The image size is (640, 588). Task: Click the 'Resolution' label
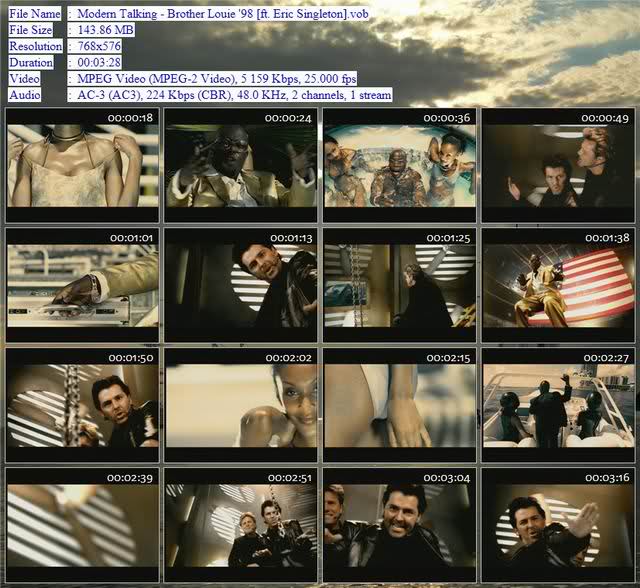tap(36, 46)
